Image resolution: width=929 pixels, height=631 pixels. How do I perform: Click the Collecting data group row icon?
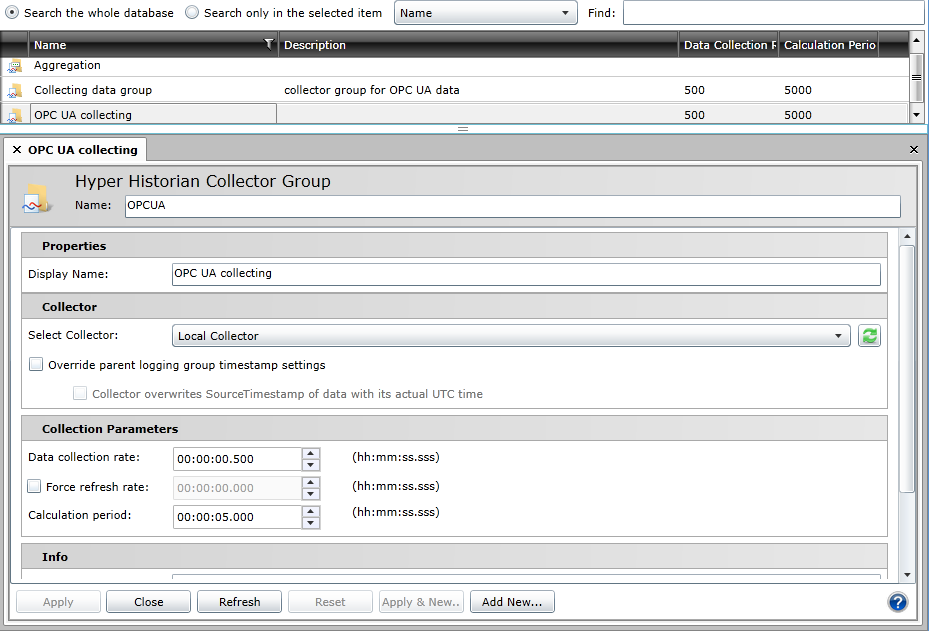tap(14, 91)
